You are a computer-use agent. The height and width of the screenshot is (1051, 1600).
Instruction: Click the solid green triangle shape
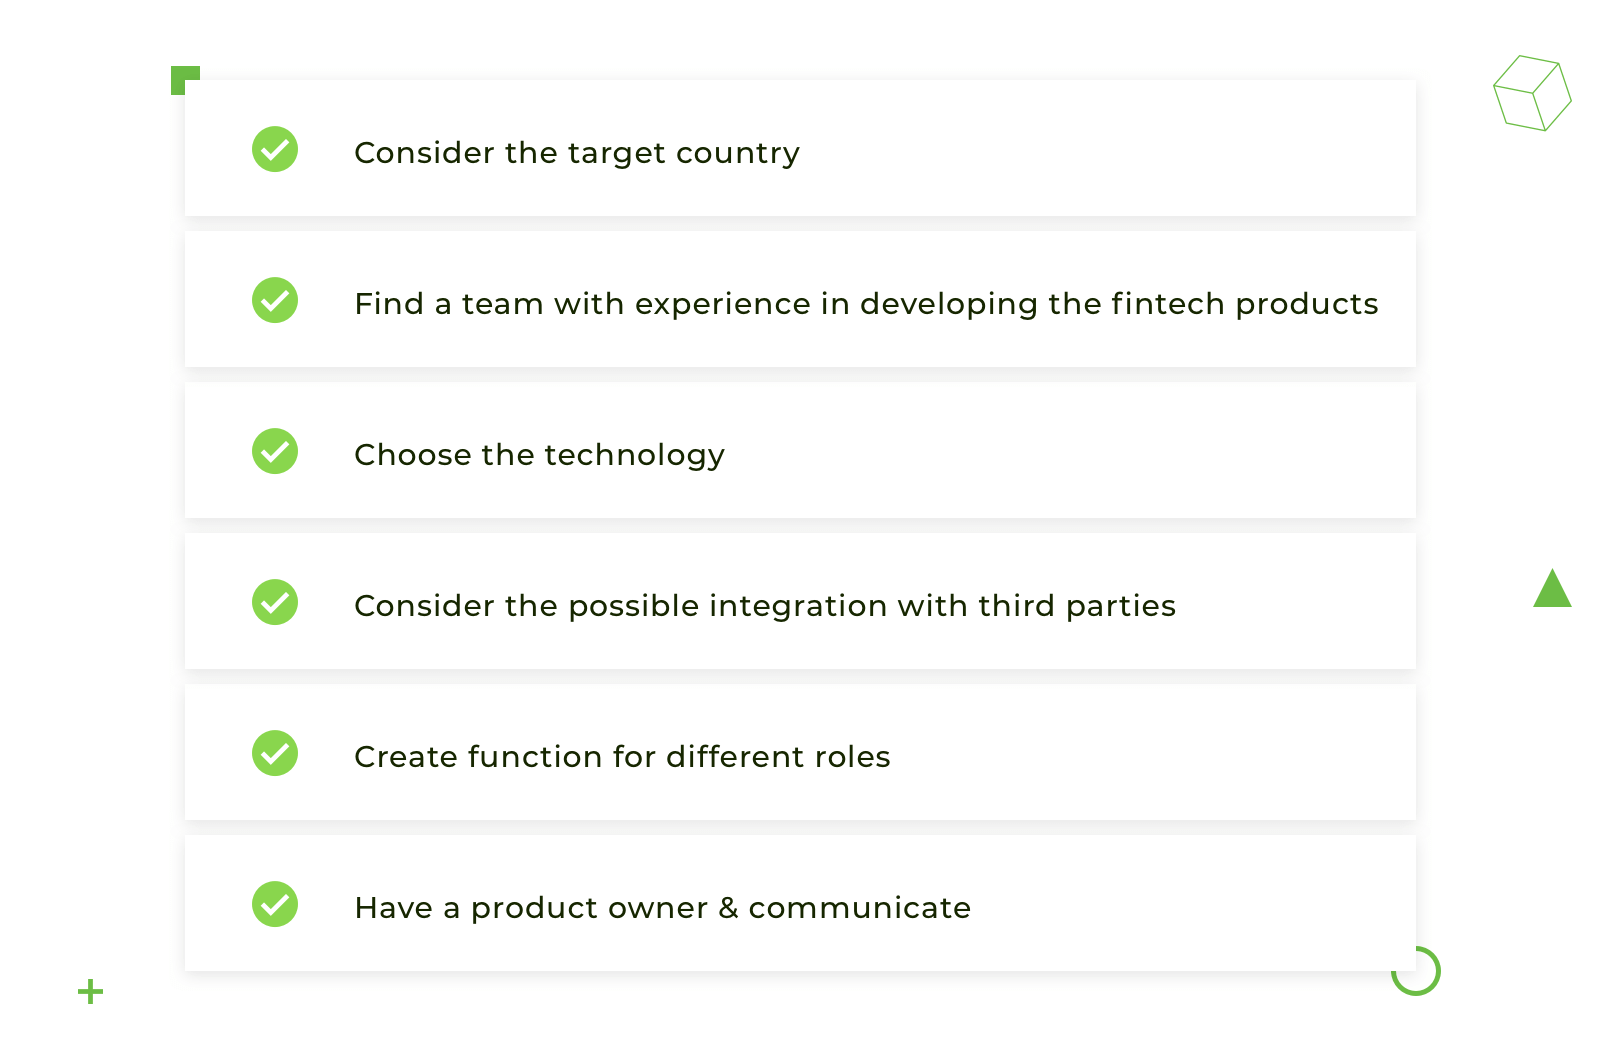click(1552, 591)
